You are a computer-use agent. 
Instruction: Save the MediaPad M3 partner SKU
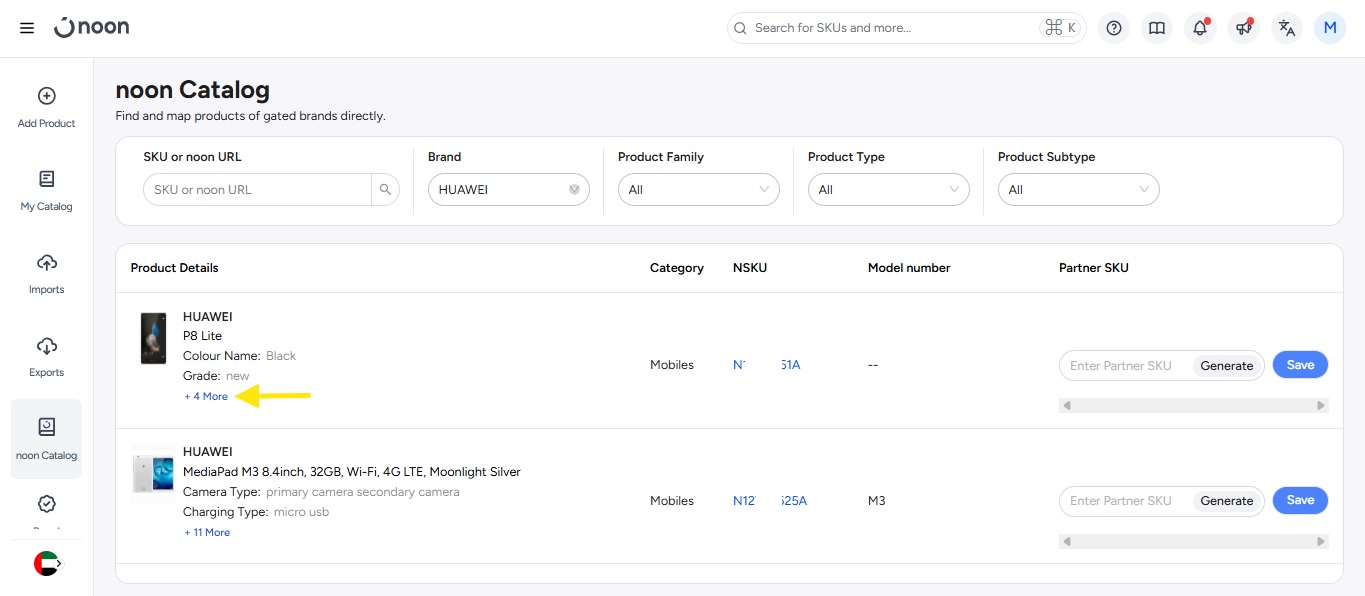click(x=1300, y=500)
